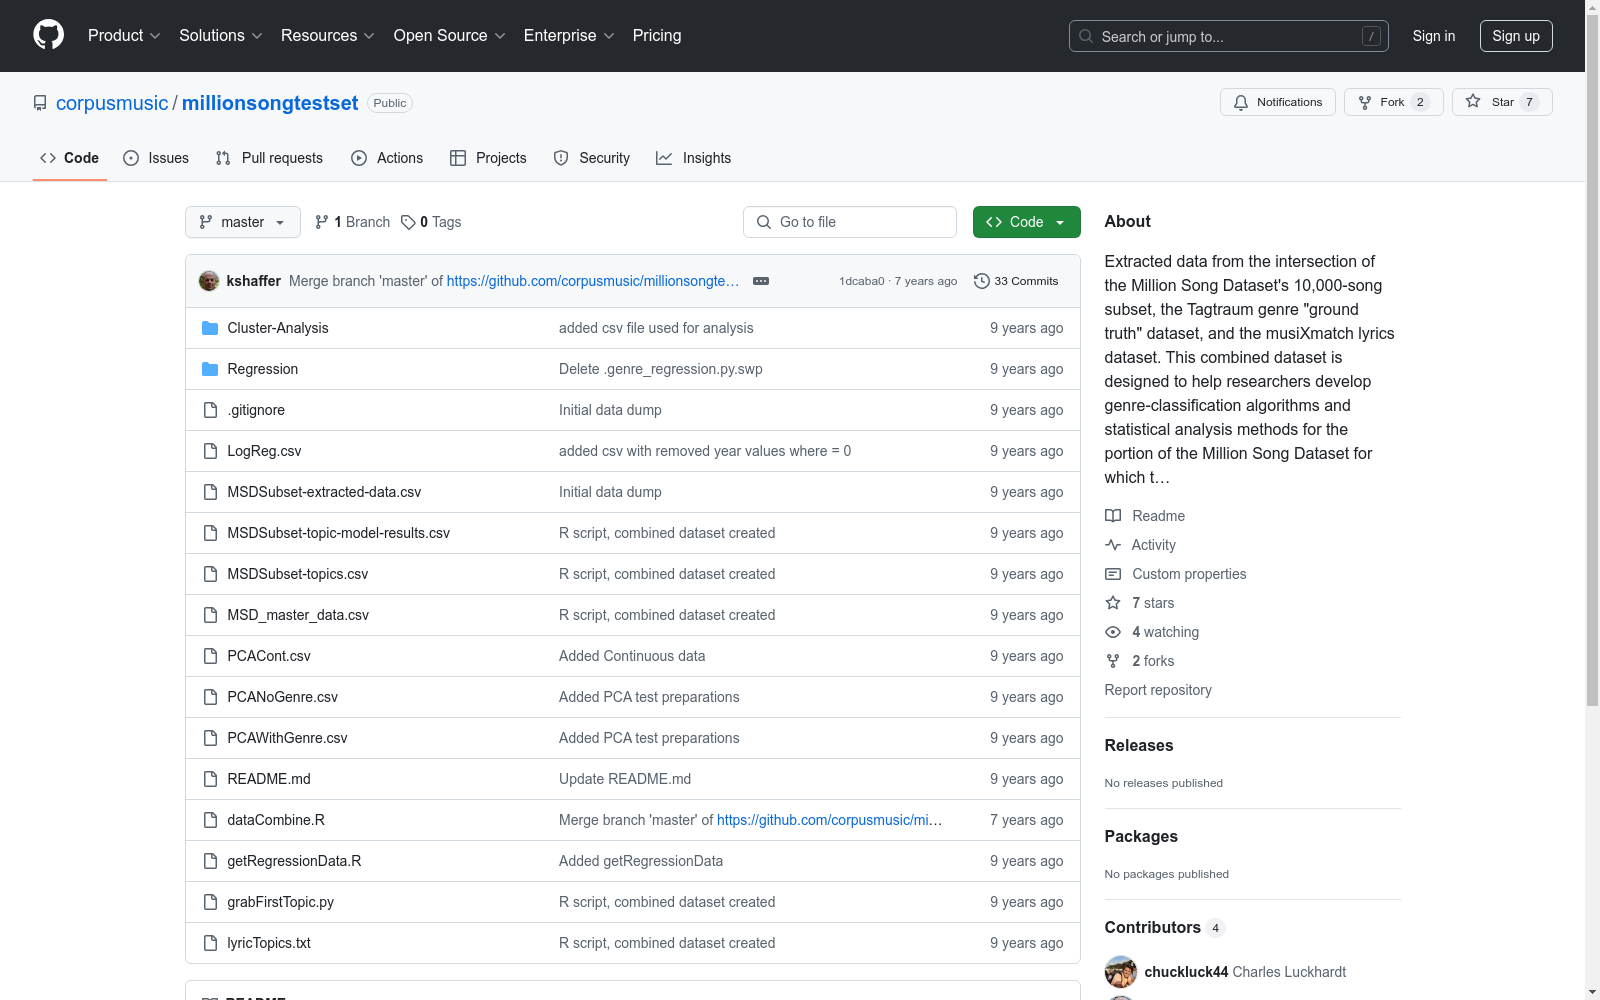Expand the Enterprise menu
Viewport: 1600px width, 1000px height.
(x=569, y=36)
